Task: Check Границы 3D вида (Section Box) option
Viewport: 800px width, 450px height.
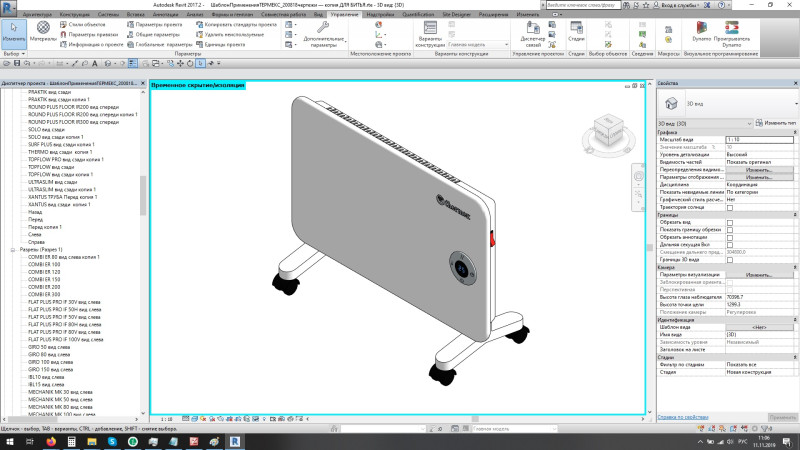Action: click(x=729, y=259)
